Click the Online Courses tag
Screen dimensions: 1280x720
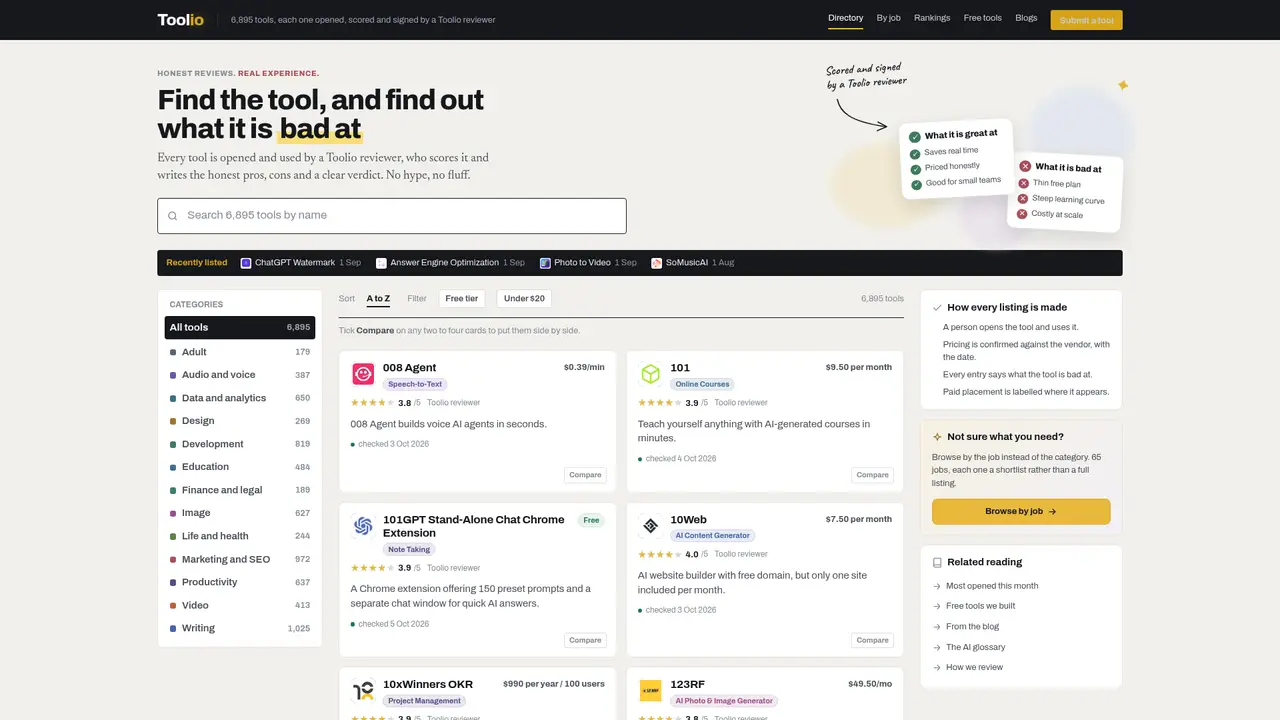702,384
